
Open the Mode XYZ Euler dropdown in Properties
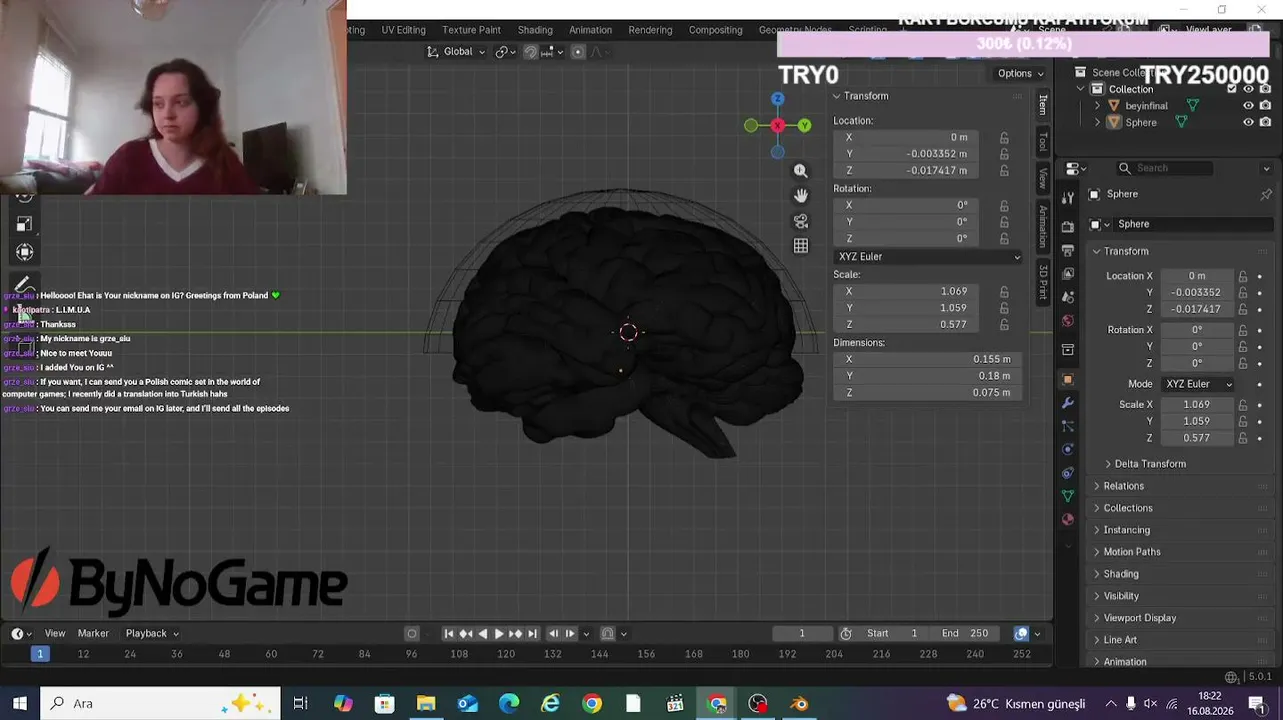coord(1198,384)
